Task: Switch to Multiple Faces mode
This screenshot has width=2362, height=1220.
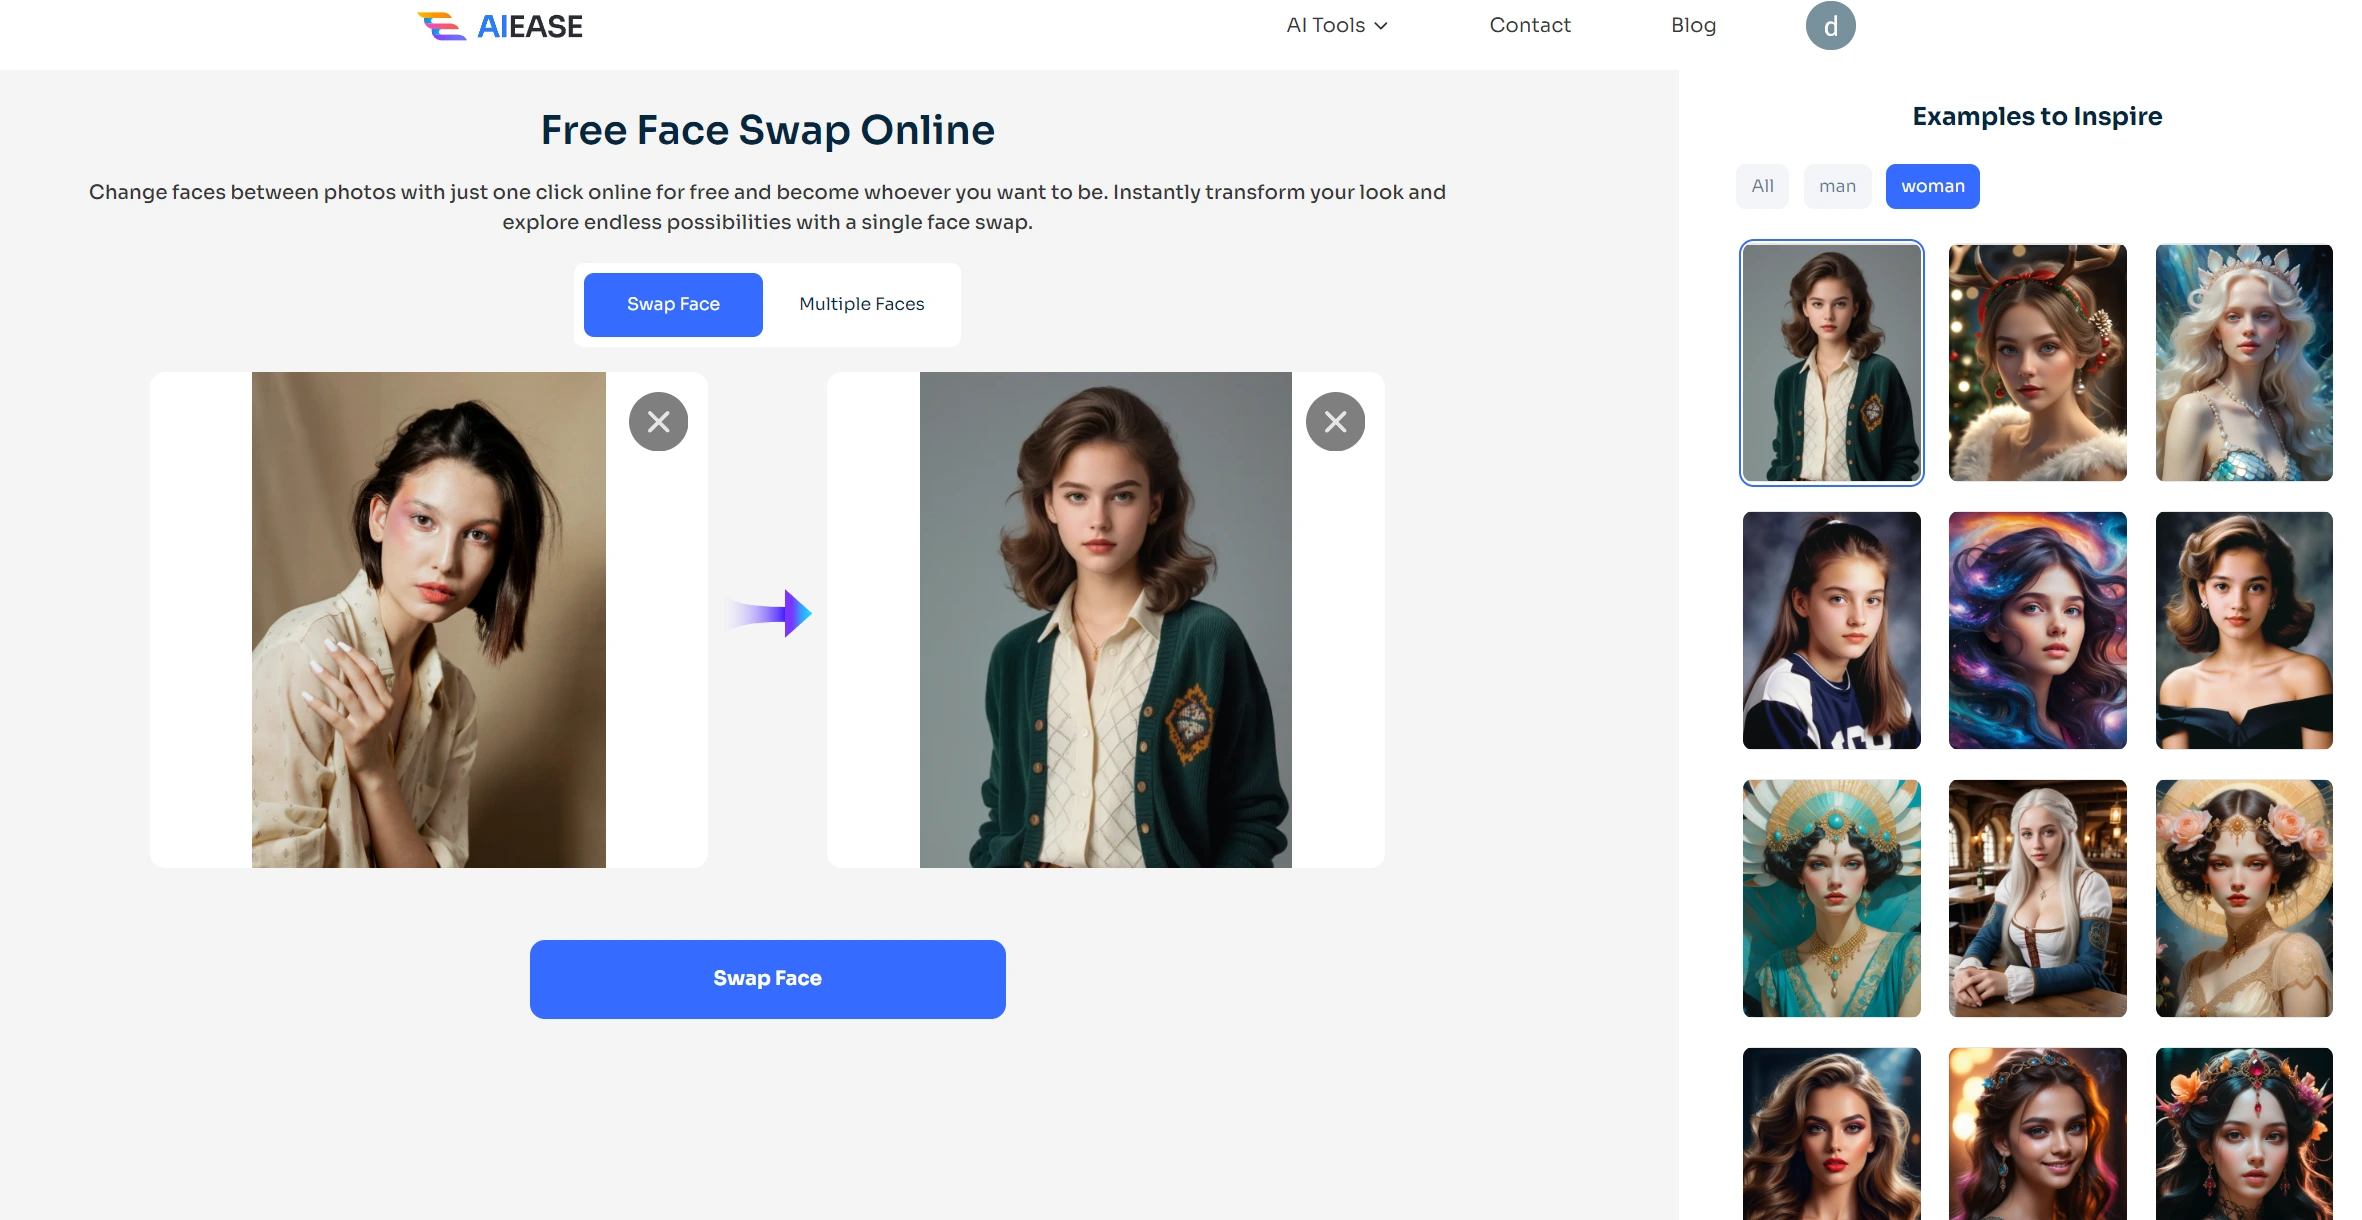Action: click(861, 304)
